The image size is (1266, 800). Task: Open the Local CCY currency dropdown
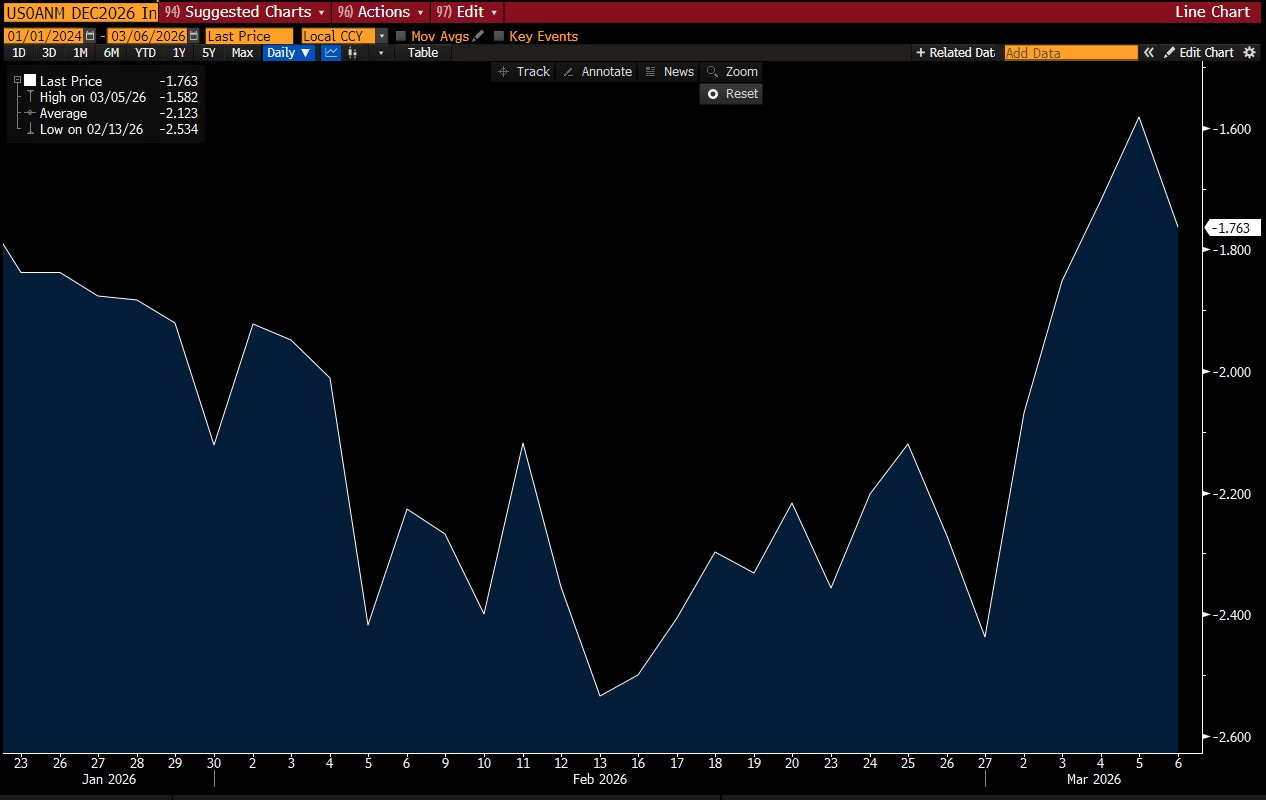pyautogui.click(x=382, y=36)
